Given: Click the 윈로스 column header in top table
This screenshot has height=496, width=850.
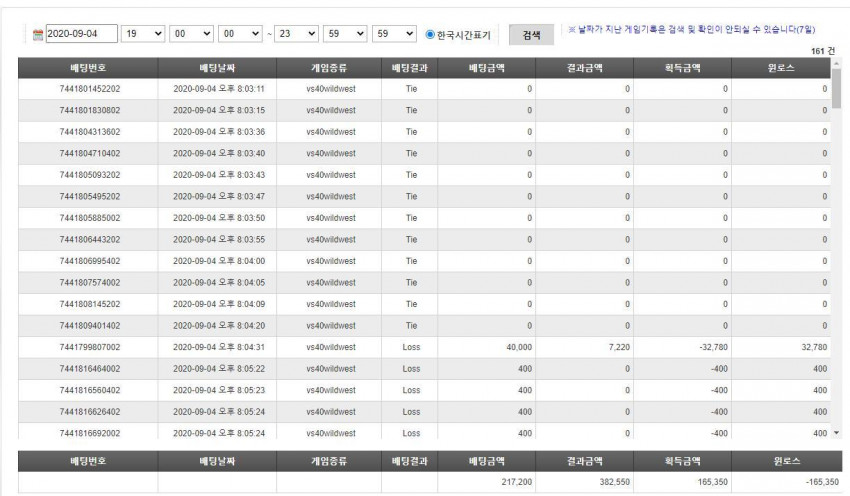Looking at the screenshot, I should point(781,68).
